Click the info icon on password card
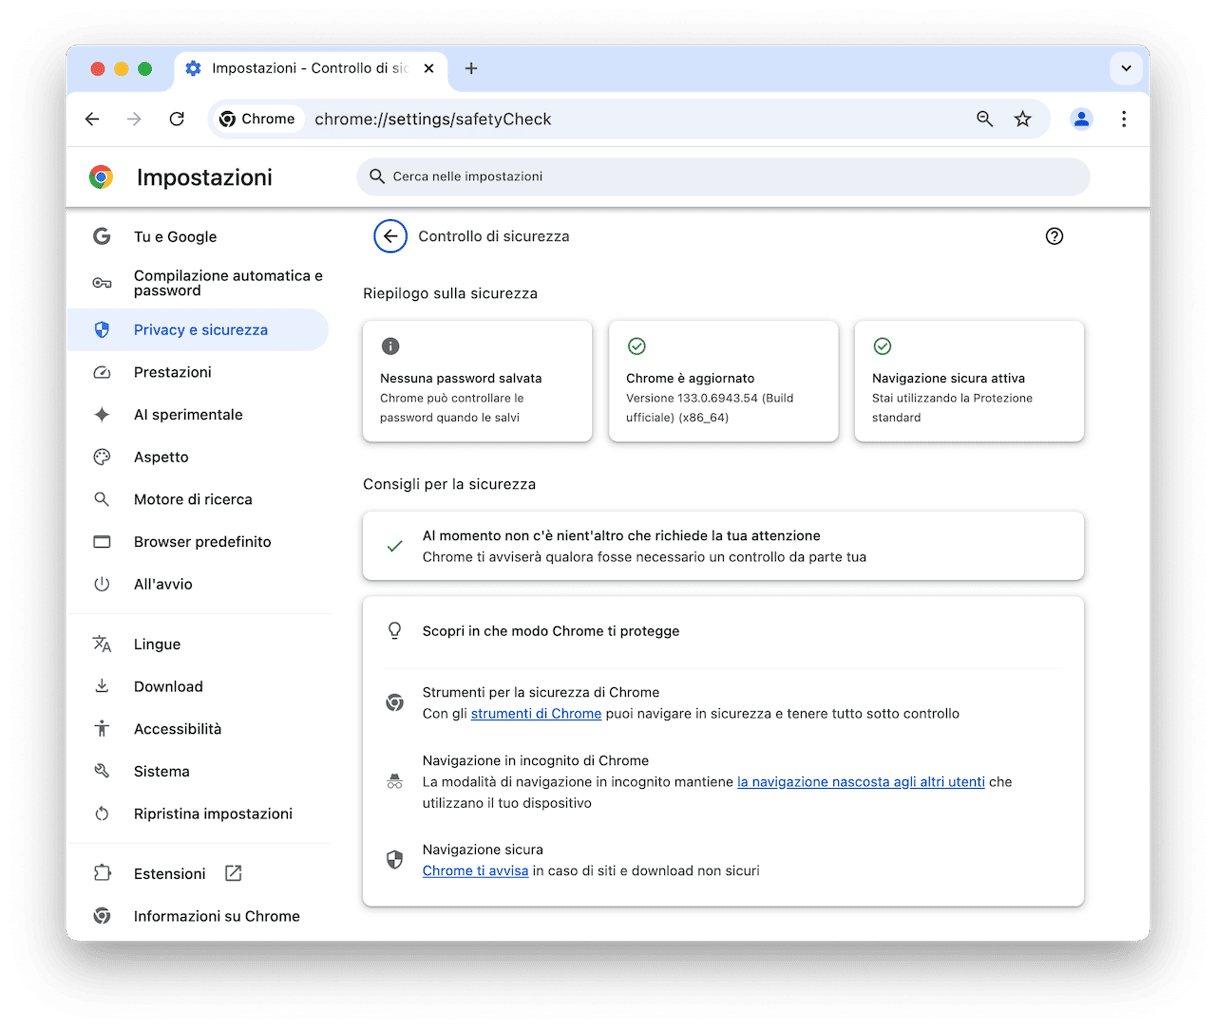The width and height of the screenshot is (1216, 1028). (391, 346)
